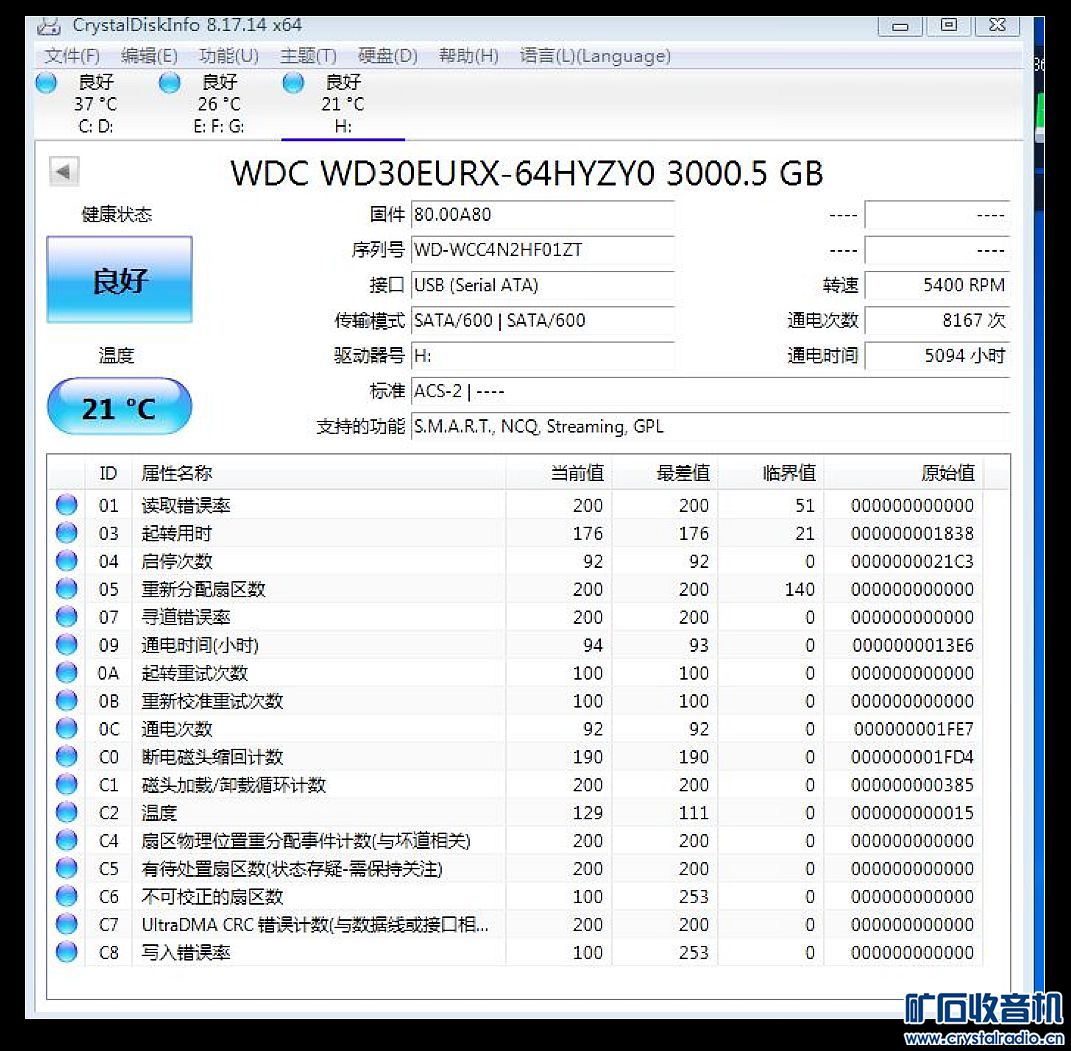The width and height of the screenshot is (1071, 1051).
Task: Click the disk title WDC WD30EURX-64HYZY0
Action: (527, 173)
